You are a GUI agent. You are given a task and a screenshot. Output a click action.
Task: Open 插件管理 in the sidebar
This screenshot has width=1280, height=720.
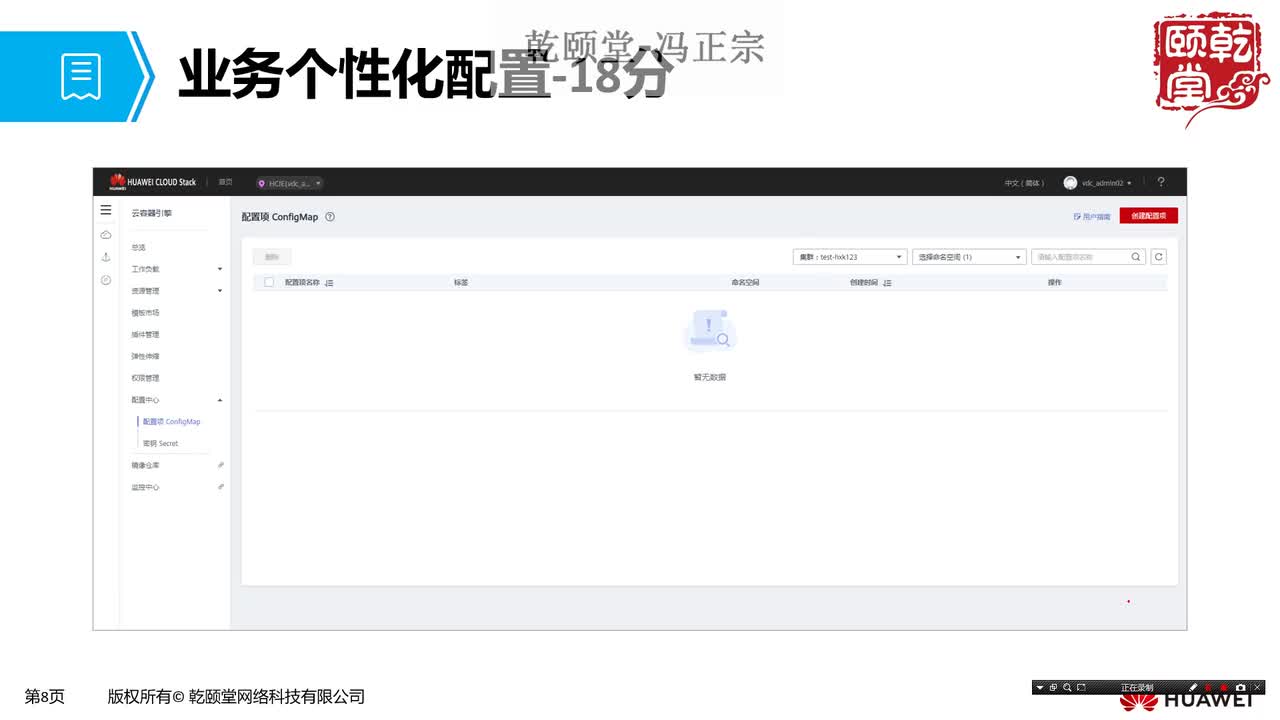(145, 335)
